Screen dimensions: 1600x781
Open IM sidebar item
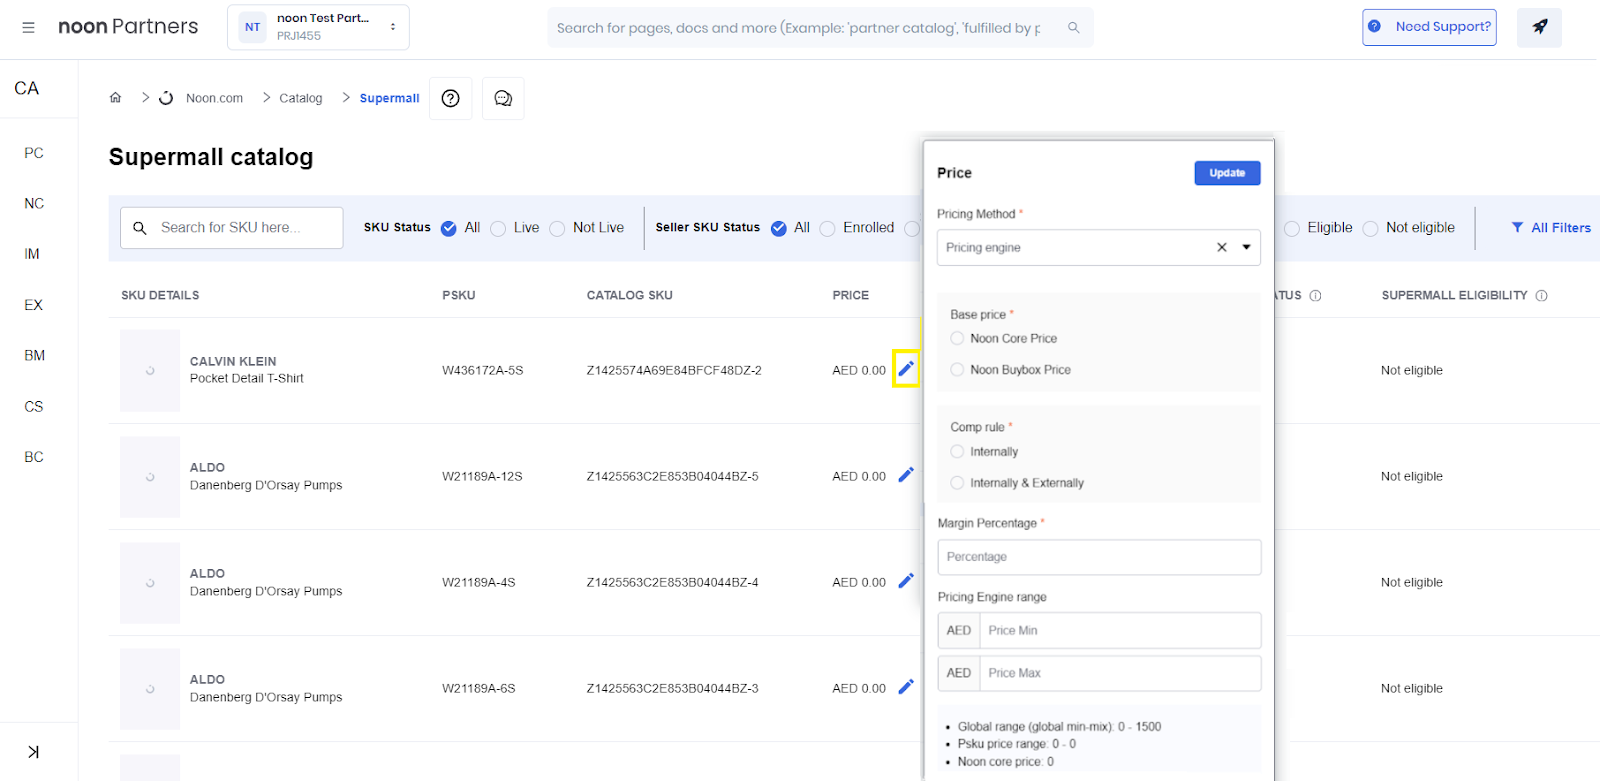32,254
